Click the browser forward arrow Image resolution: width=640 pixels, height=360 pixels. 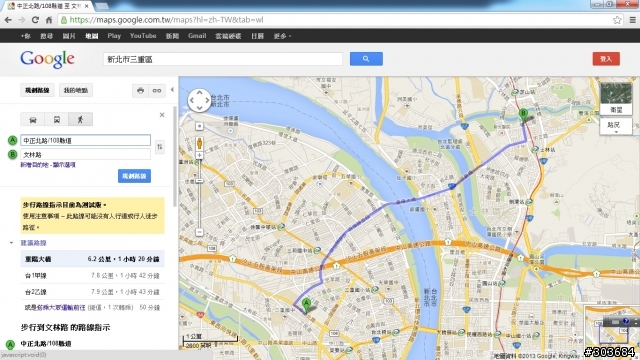[22, 20]
